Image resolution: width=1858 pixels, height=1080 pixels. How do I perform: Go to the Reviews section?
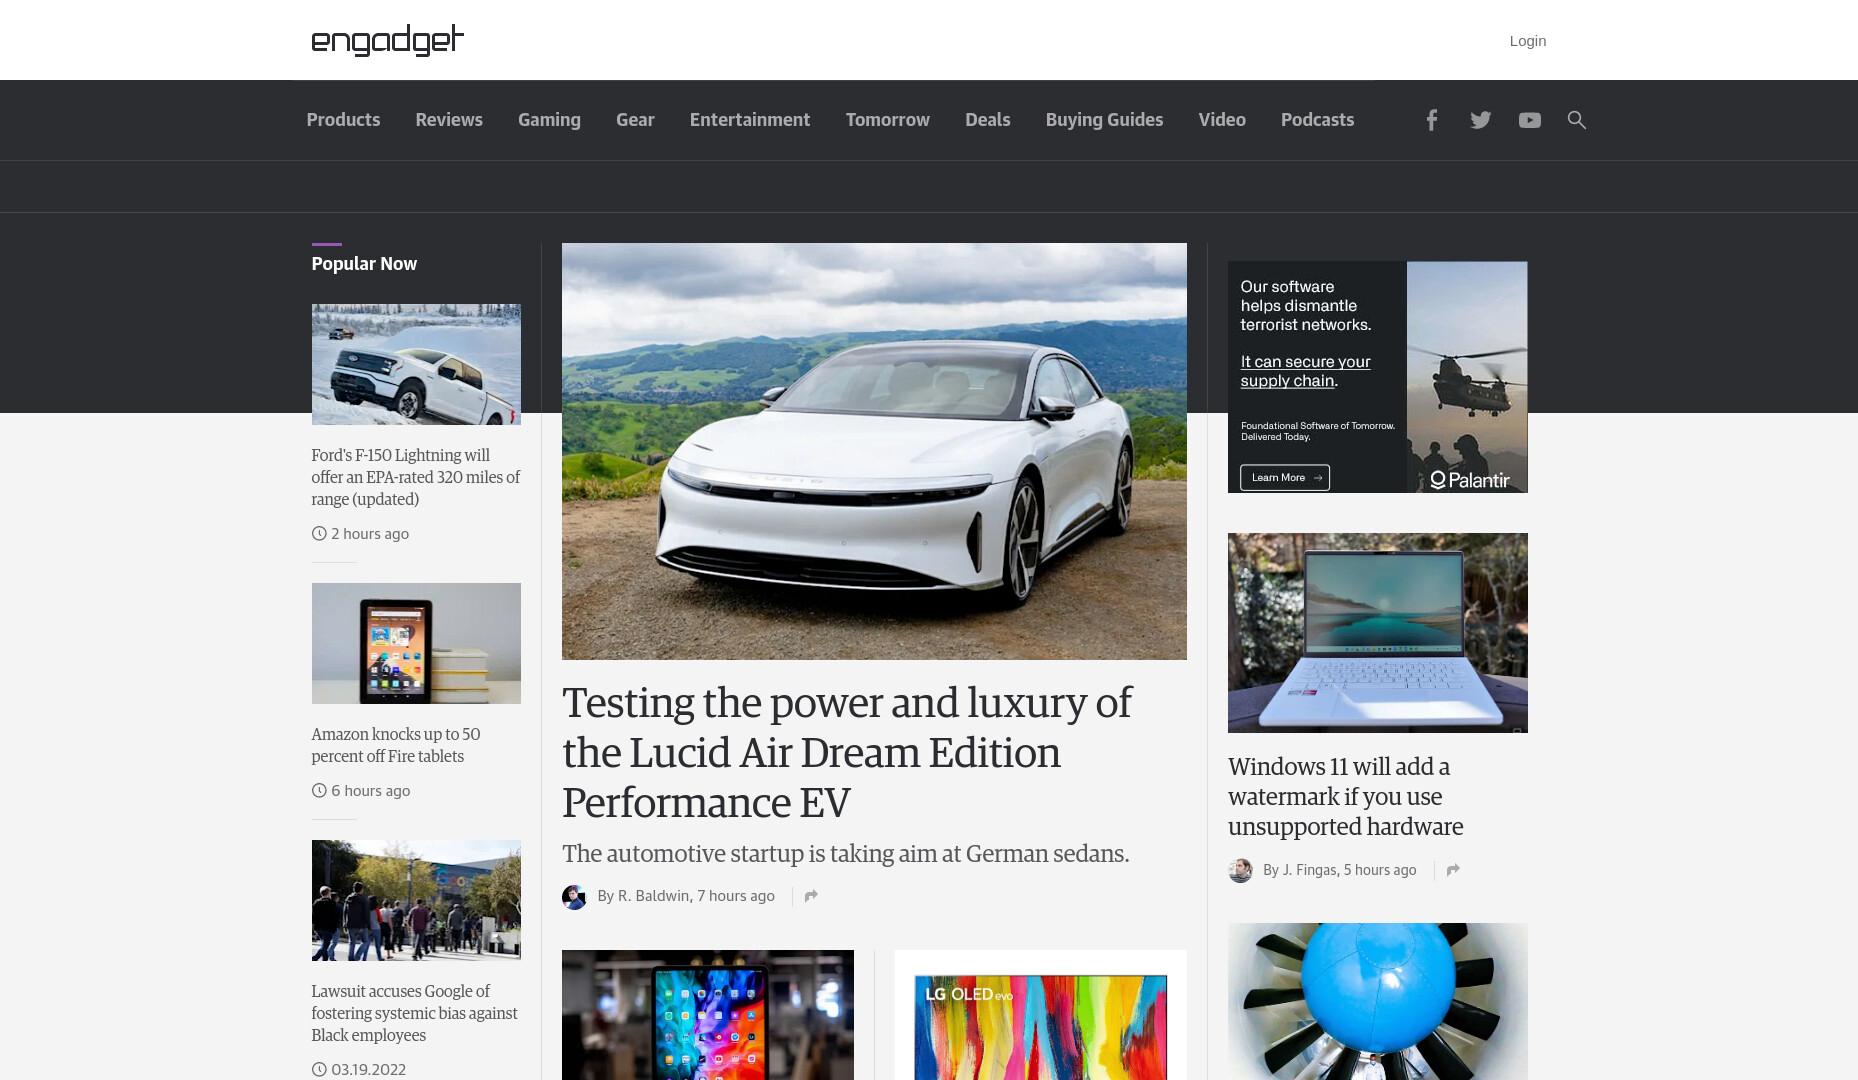pyautogui.click(x=449, y=120)
